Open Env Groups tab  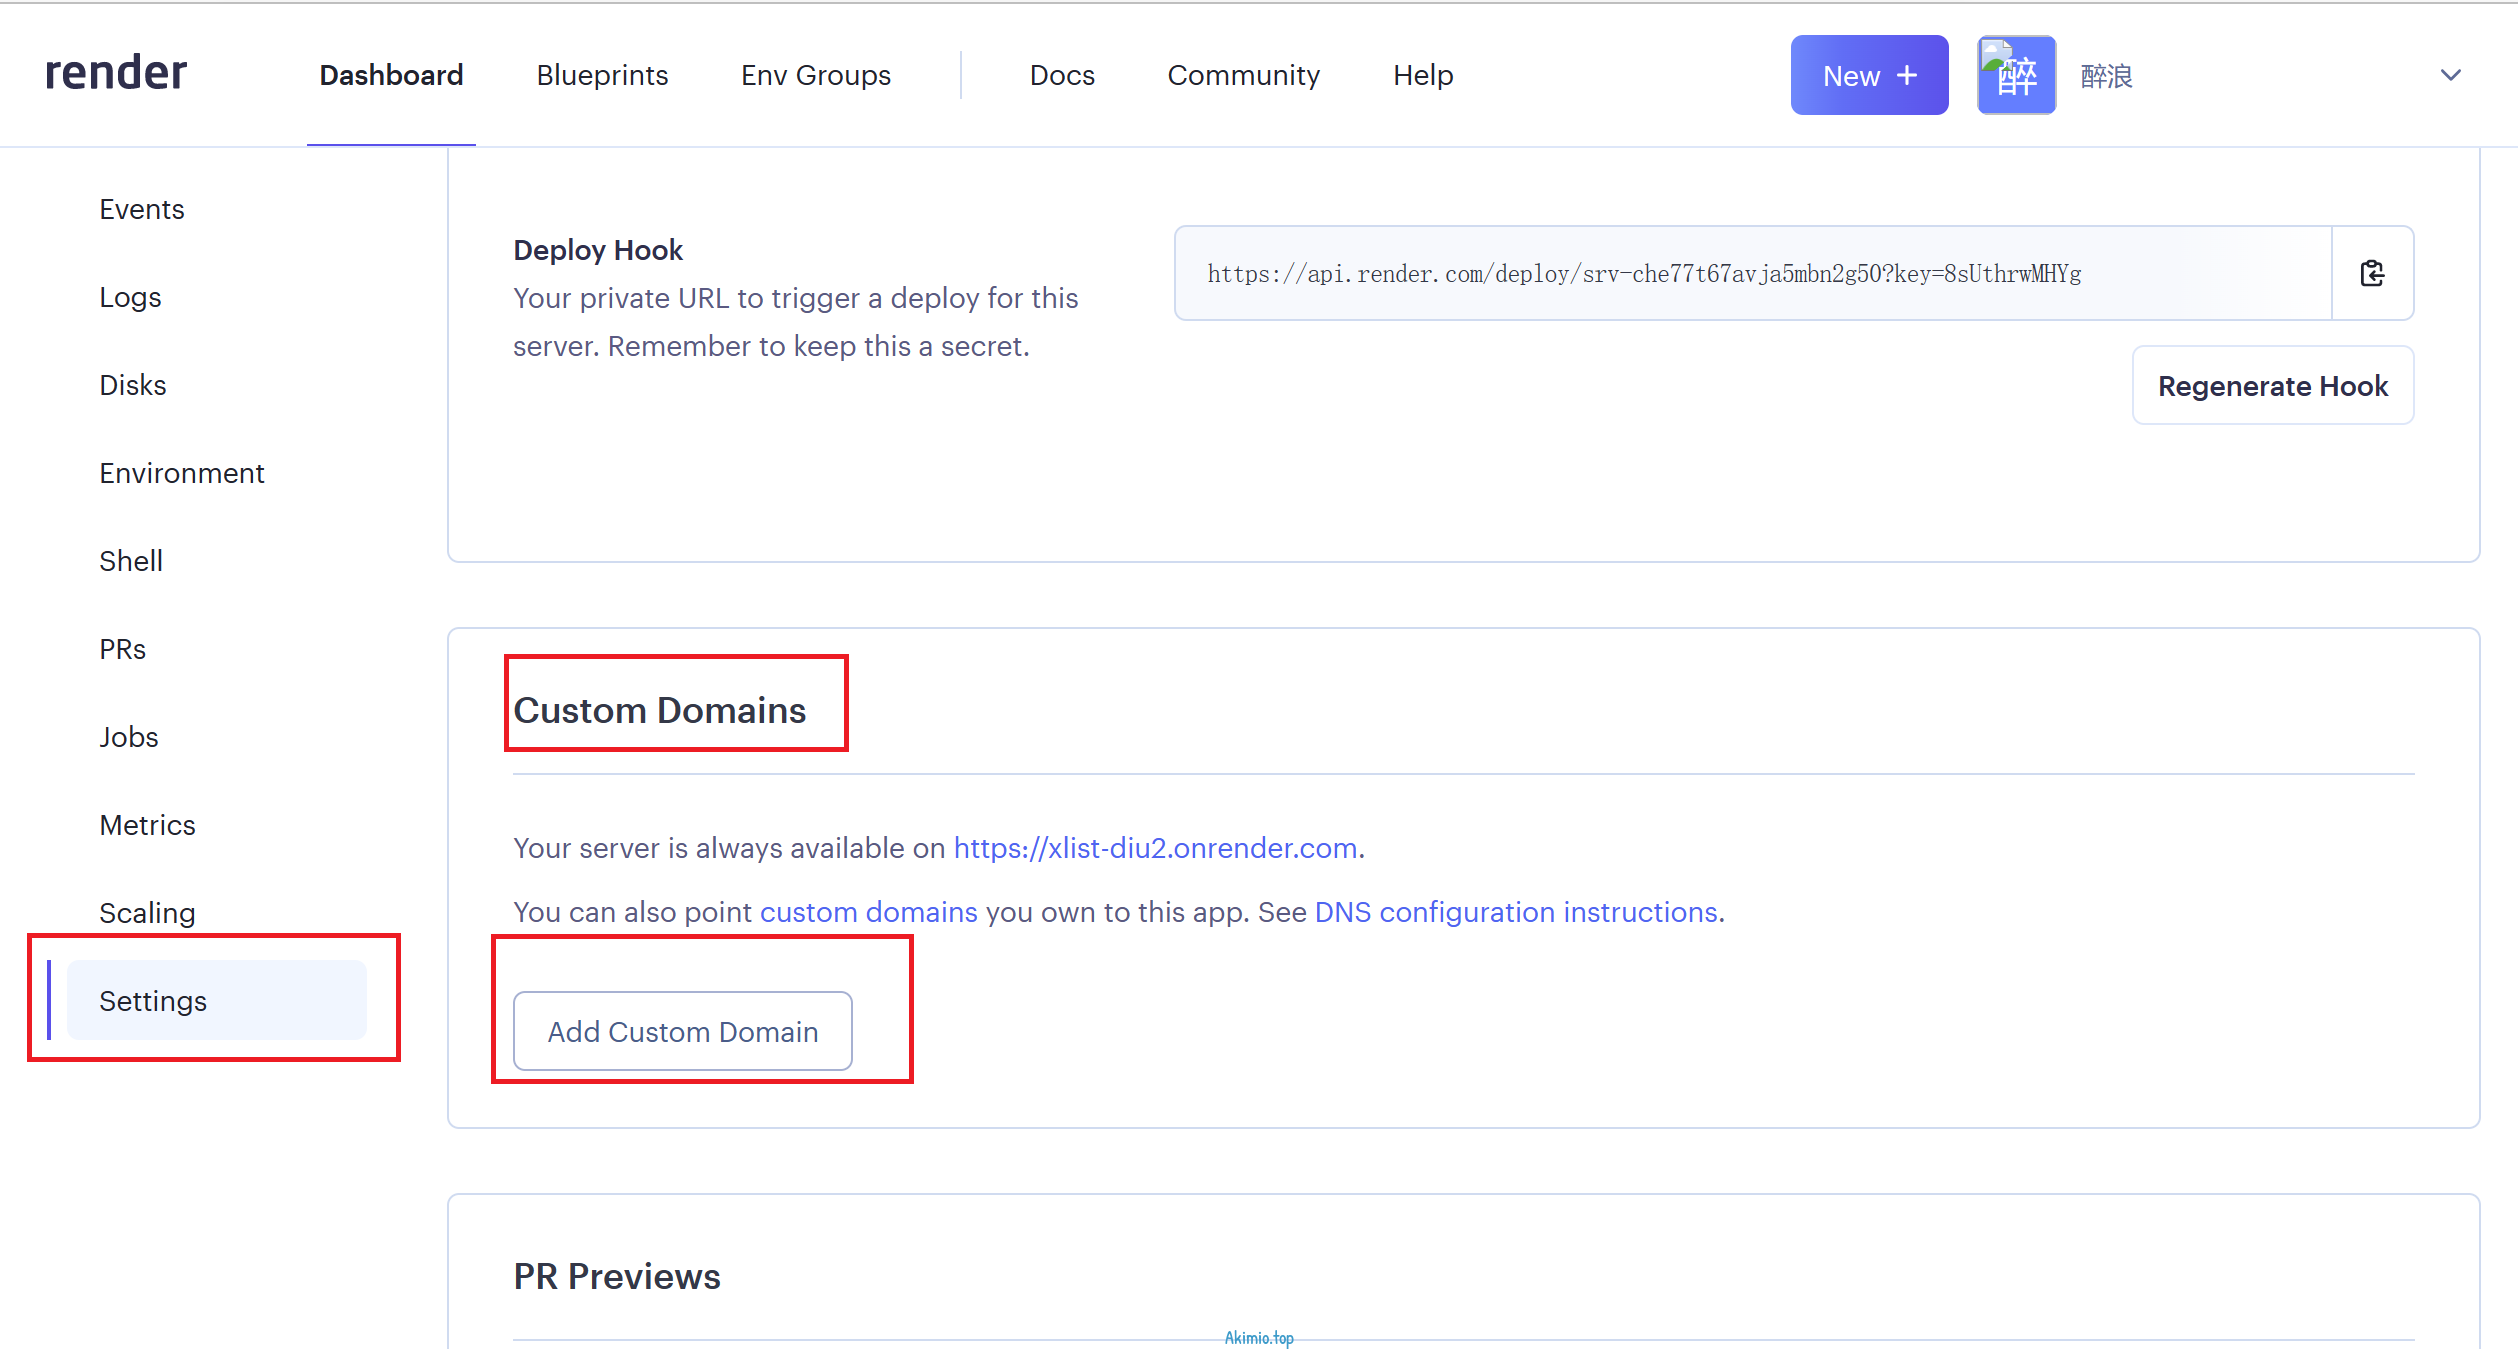click(816, 75)
